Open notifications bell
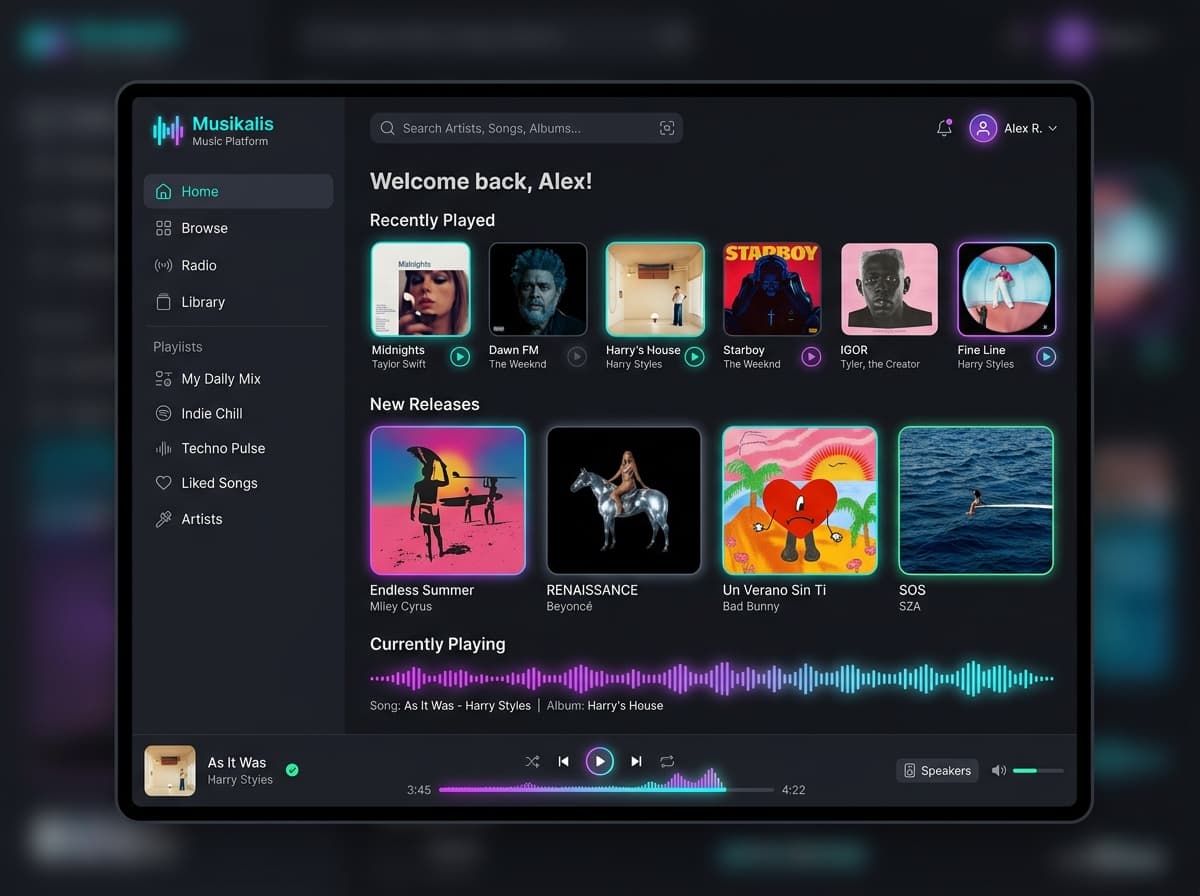 pyautogui.click(x=944, y=128)
